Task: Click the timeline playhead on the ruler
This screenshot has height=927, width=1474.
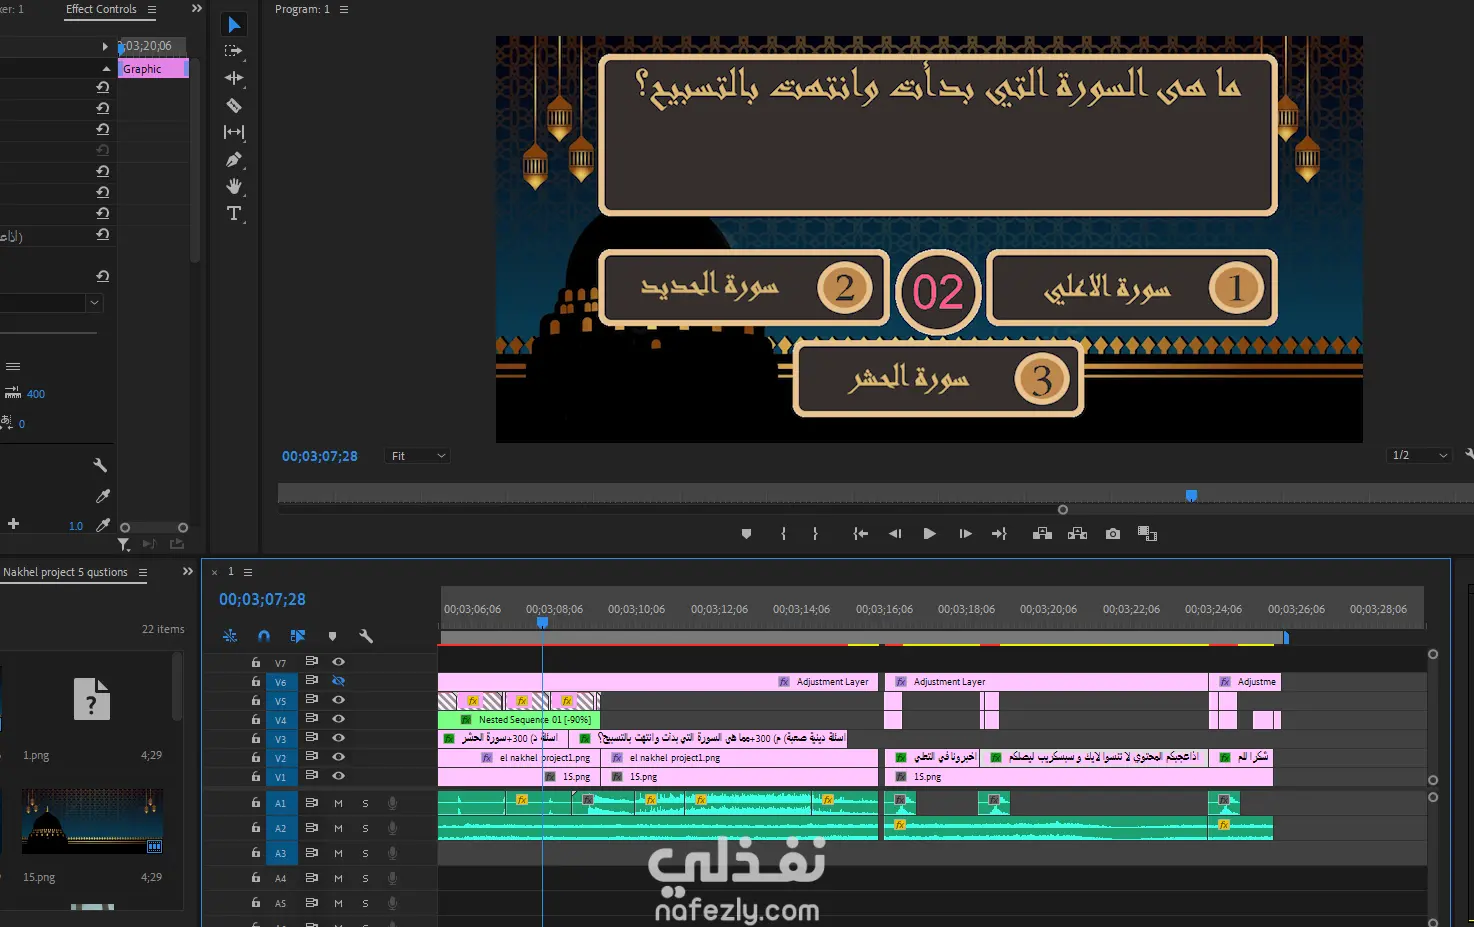Action: (542, 622)
